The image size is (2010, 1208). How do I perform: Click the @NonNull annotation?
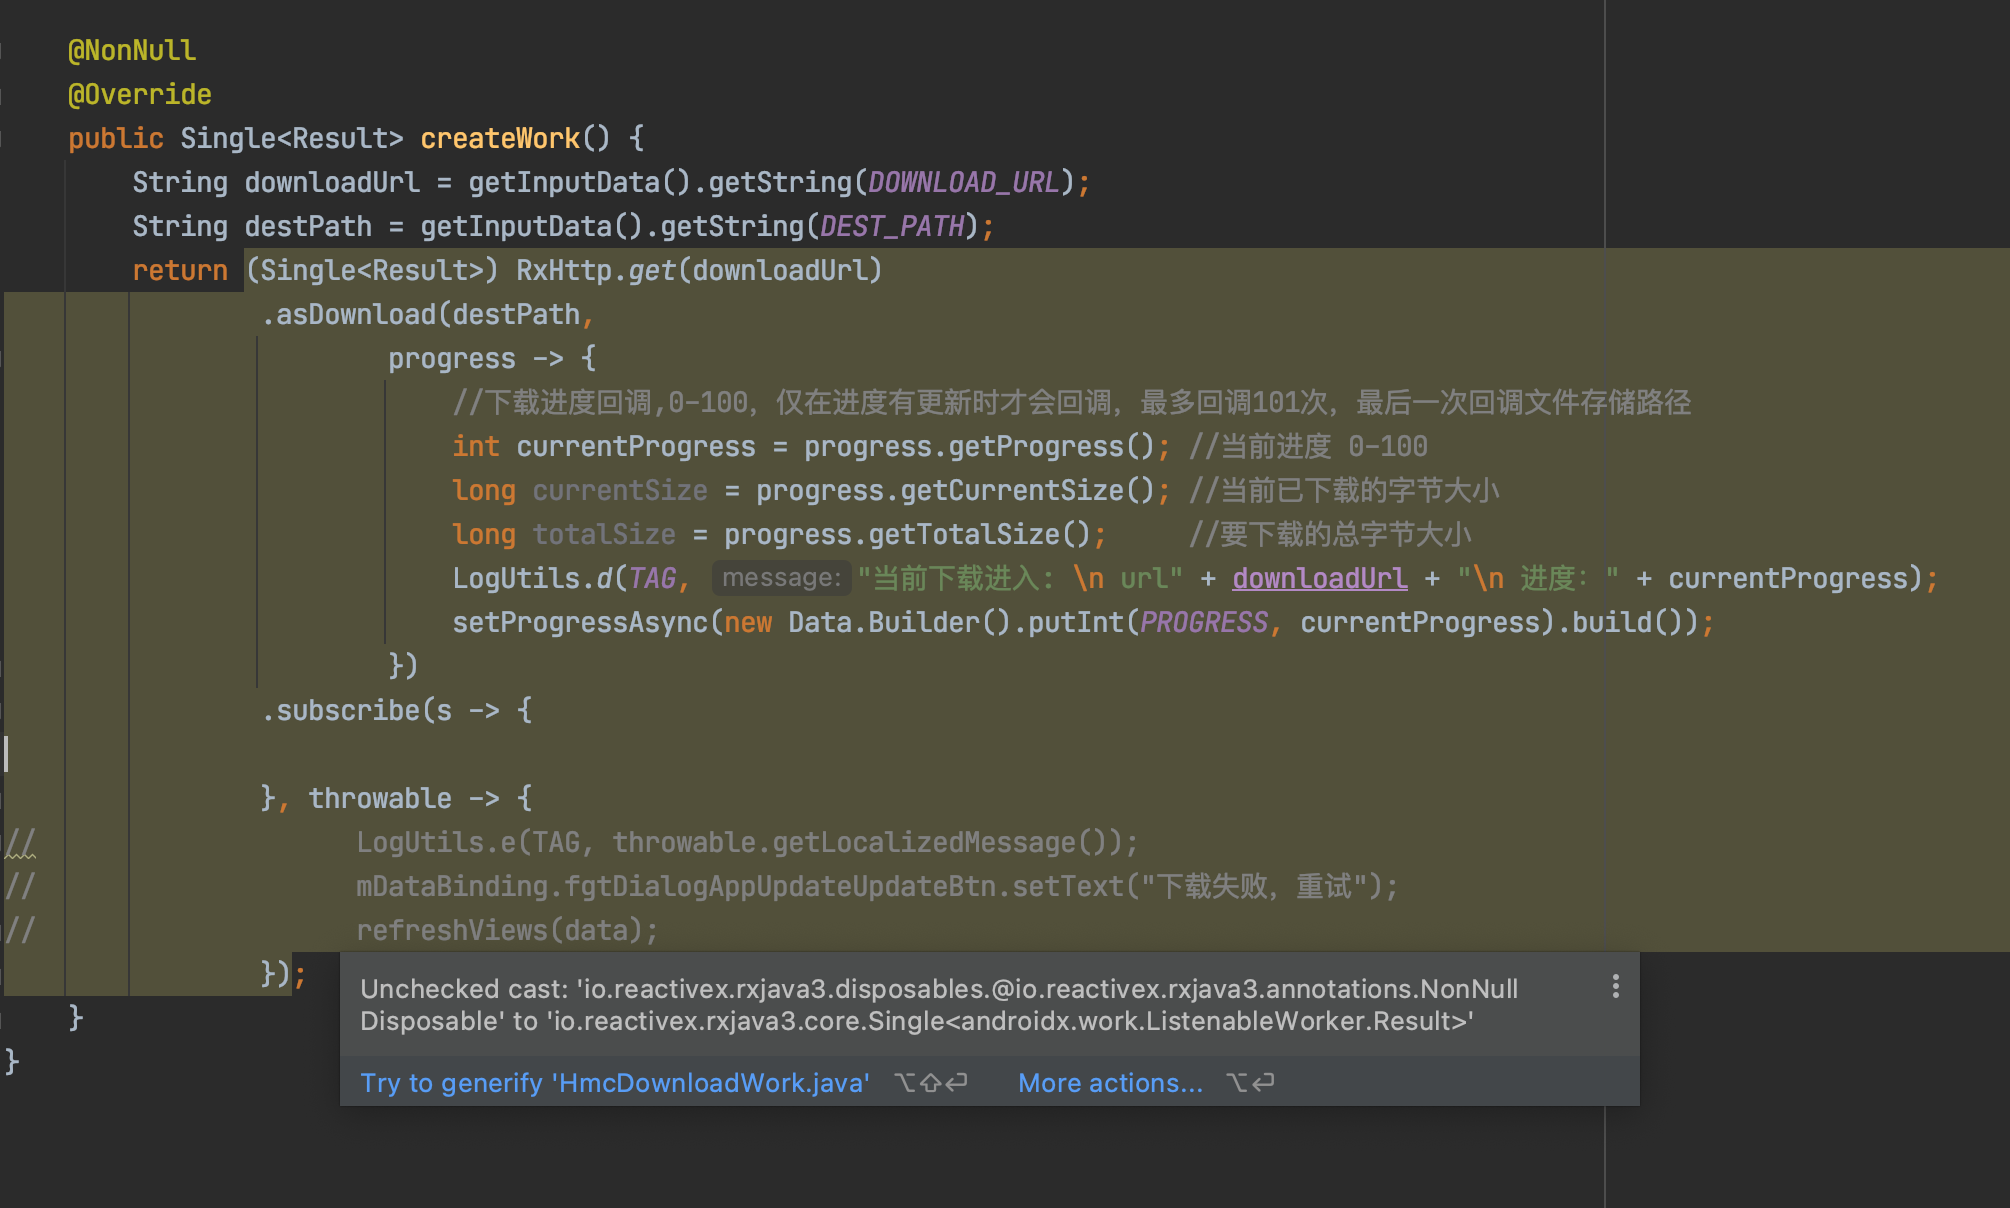132,49
